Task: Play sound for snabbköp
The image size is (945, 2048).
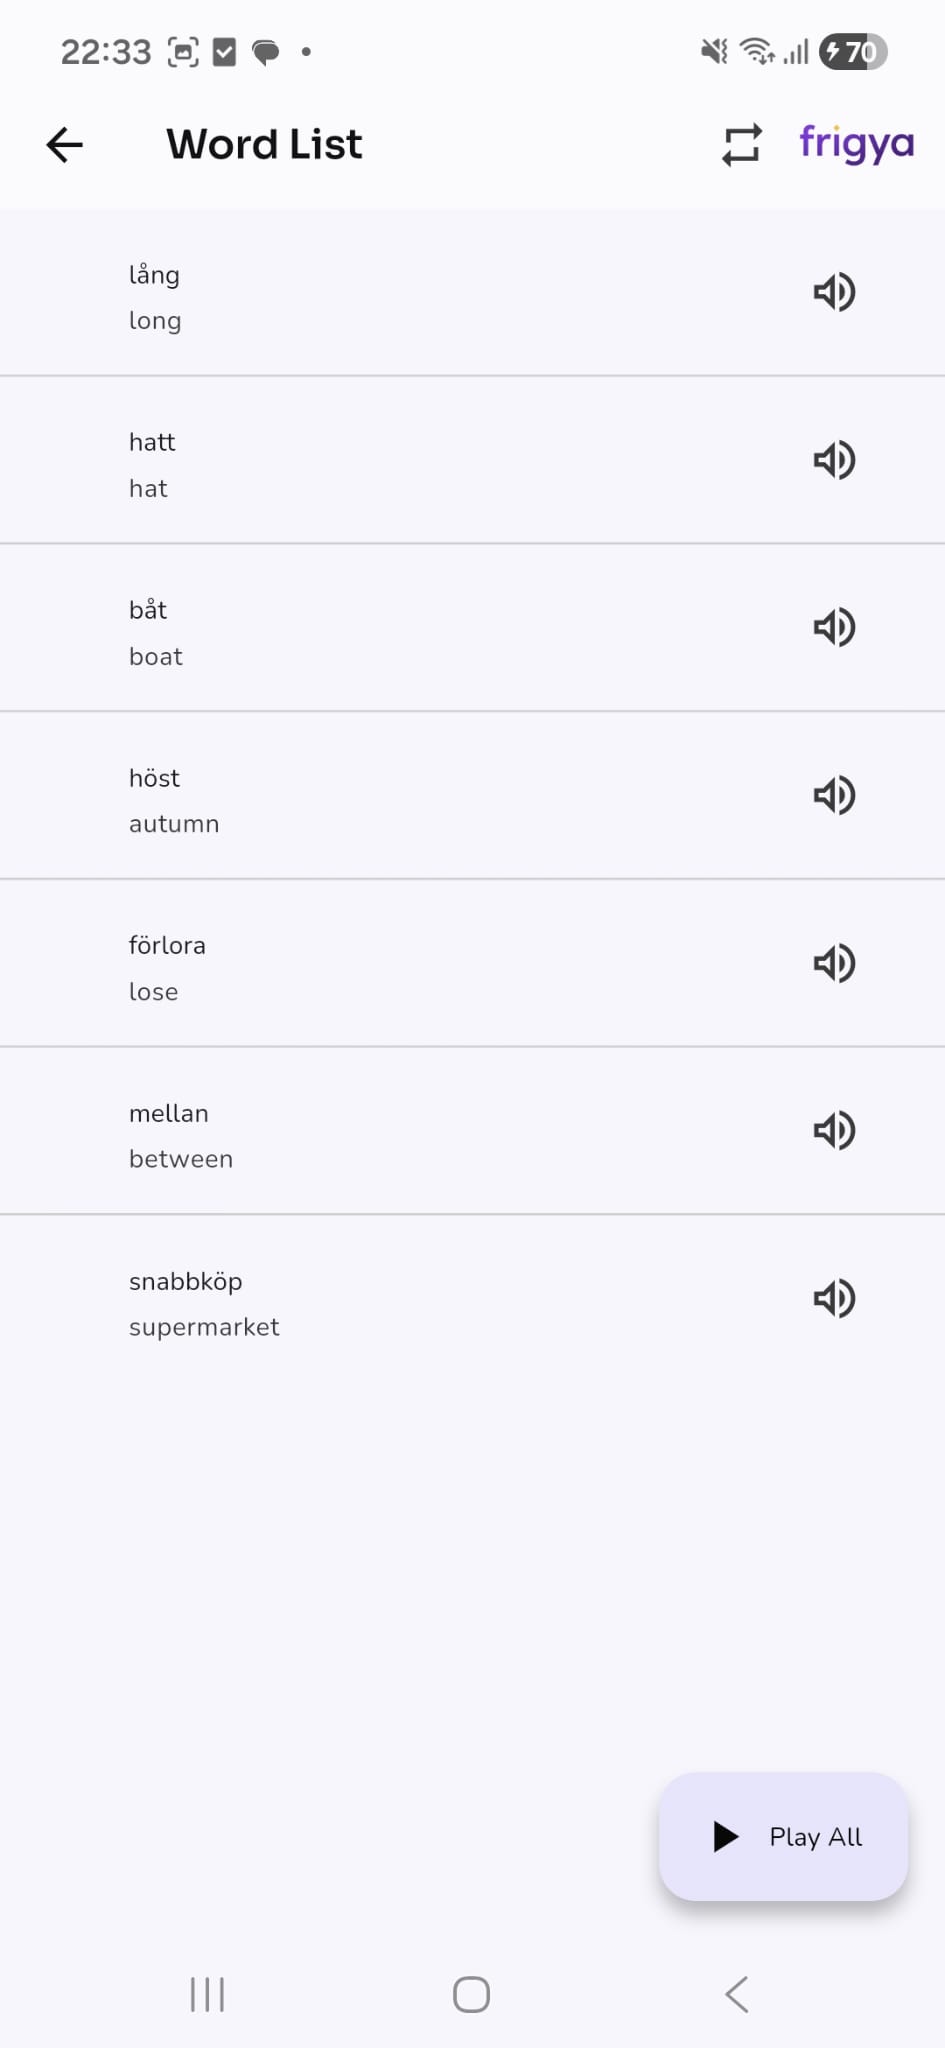Action: 833,1298
